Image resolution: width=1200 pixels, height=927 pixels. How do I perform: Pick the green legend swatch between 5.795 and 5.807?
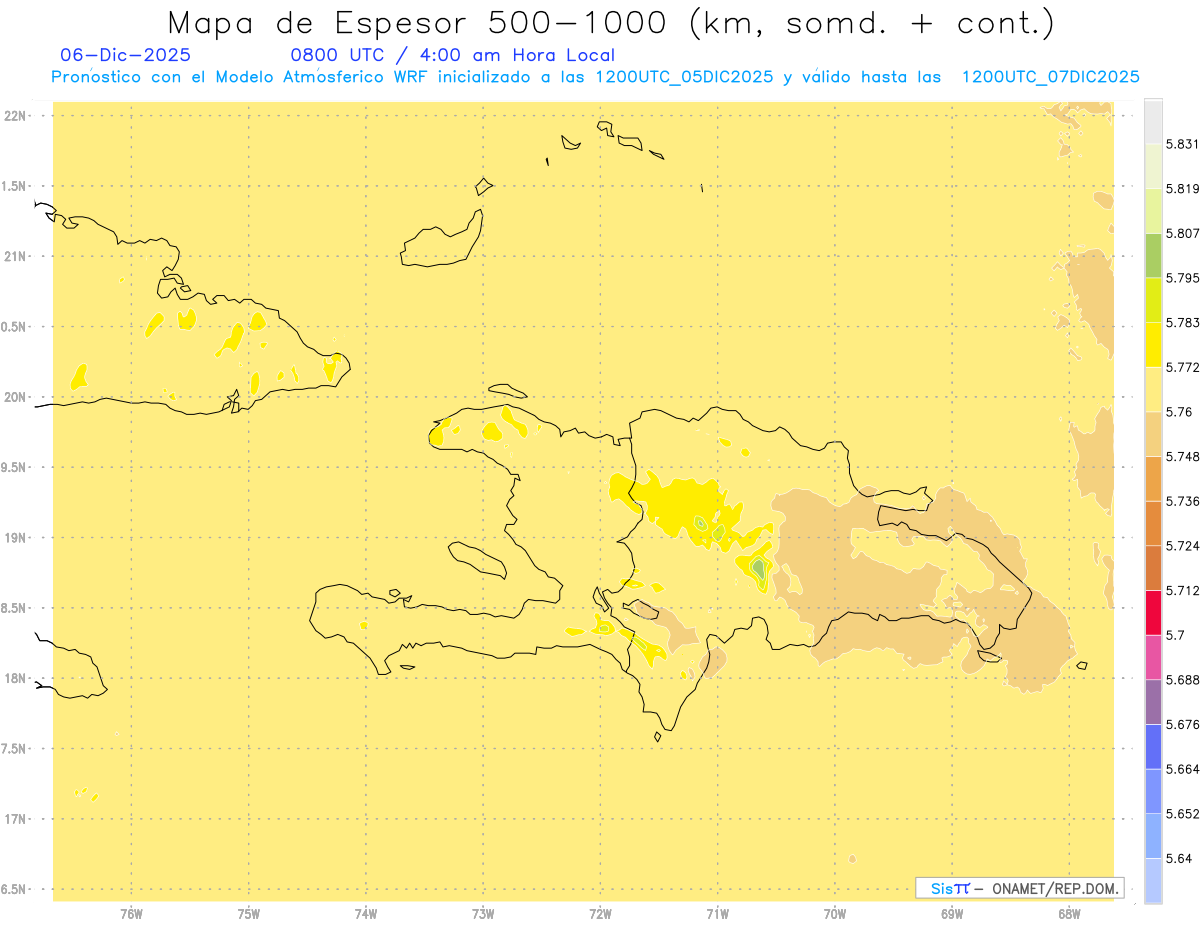pyautogui.click(x=1153, y=255)
